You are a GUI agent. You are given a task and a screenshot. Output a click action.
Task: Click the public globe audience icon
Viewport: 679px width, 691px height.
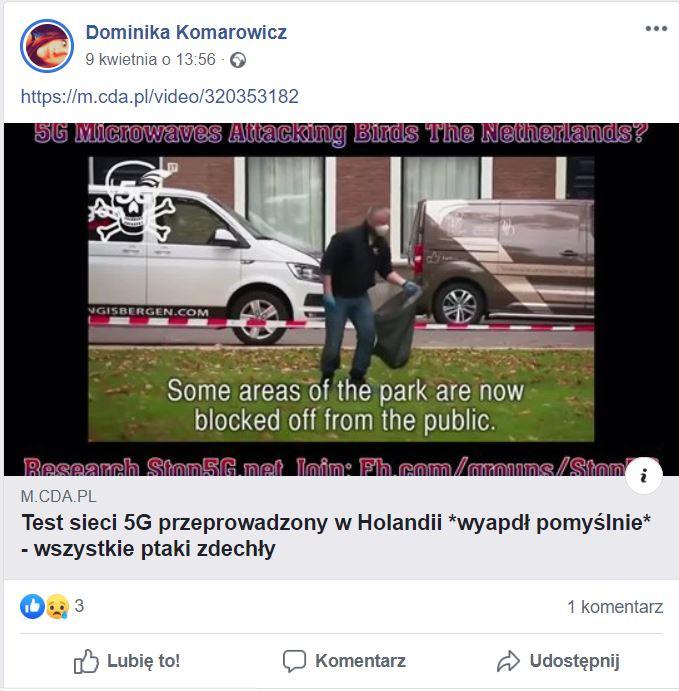[238, 60]
